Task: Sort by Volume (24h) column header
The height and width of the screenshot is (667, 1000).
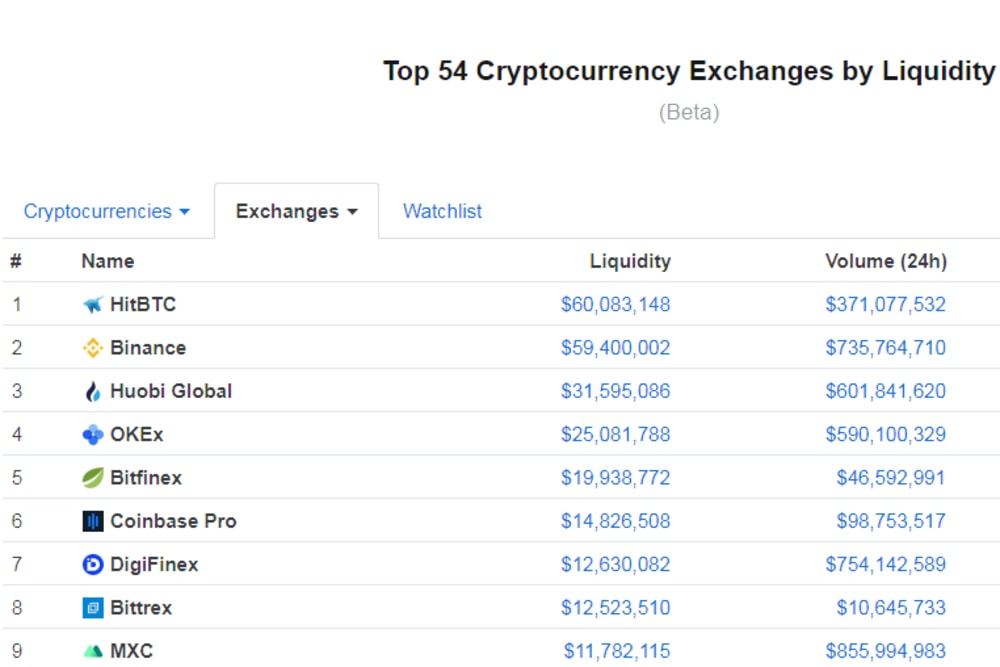Action: [885, 261]
